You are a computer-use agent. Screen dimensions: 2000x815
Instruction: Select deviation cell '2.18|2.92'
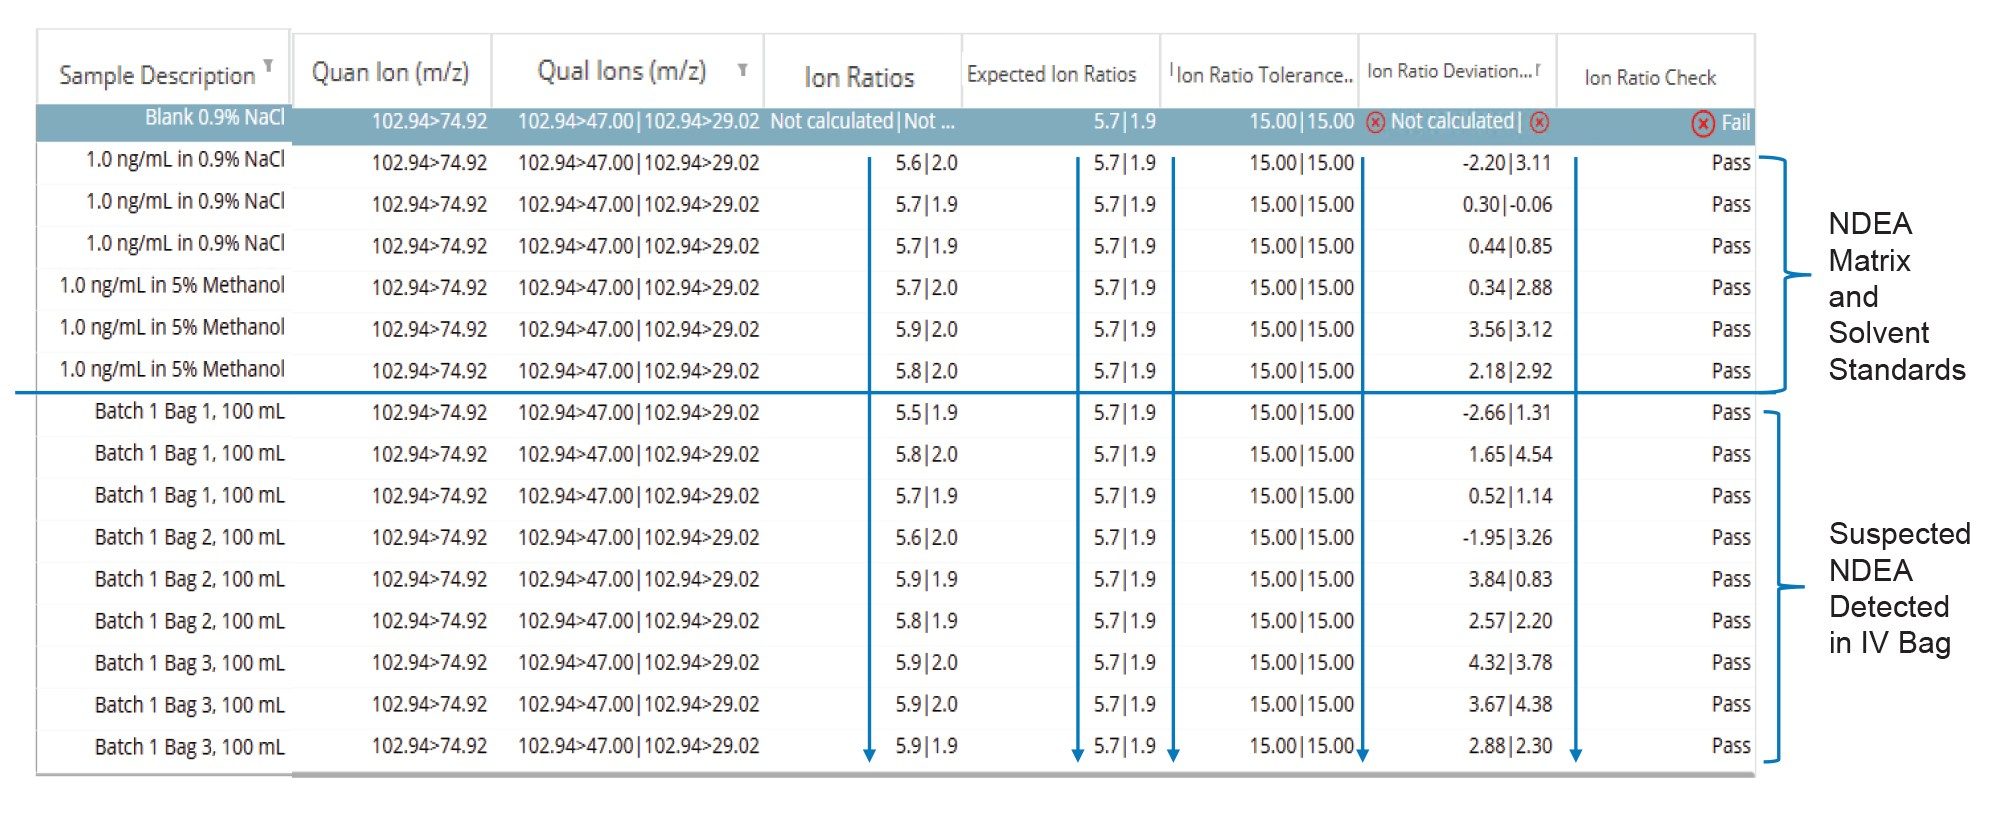1510,371
